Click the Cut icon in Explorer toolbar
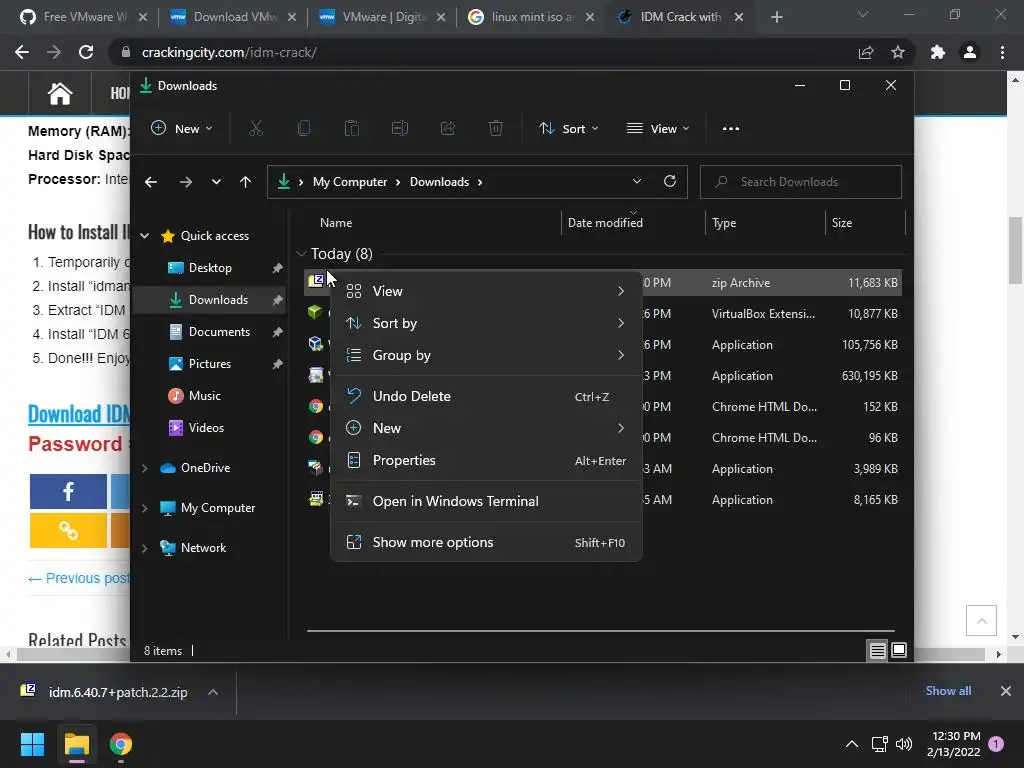This screenshot has height=768, width=1024. (256, 129)
